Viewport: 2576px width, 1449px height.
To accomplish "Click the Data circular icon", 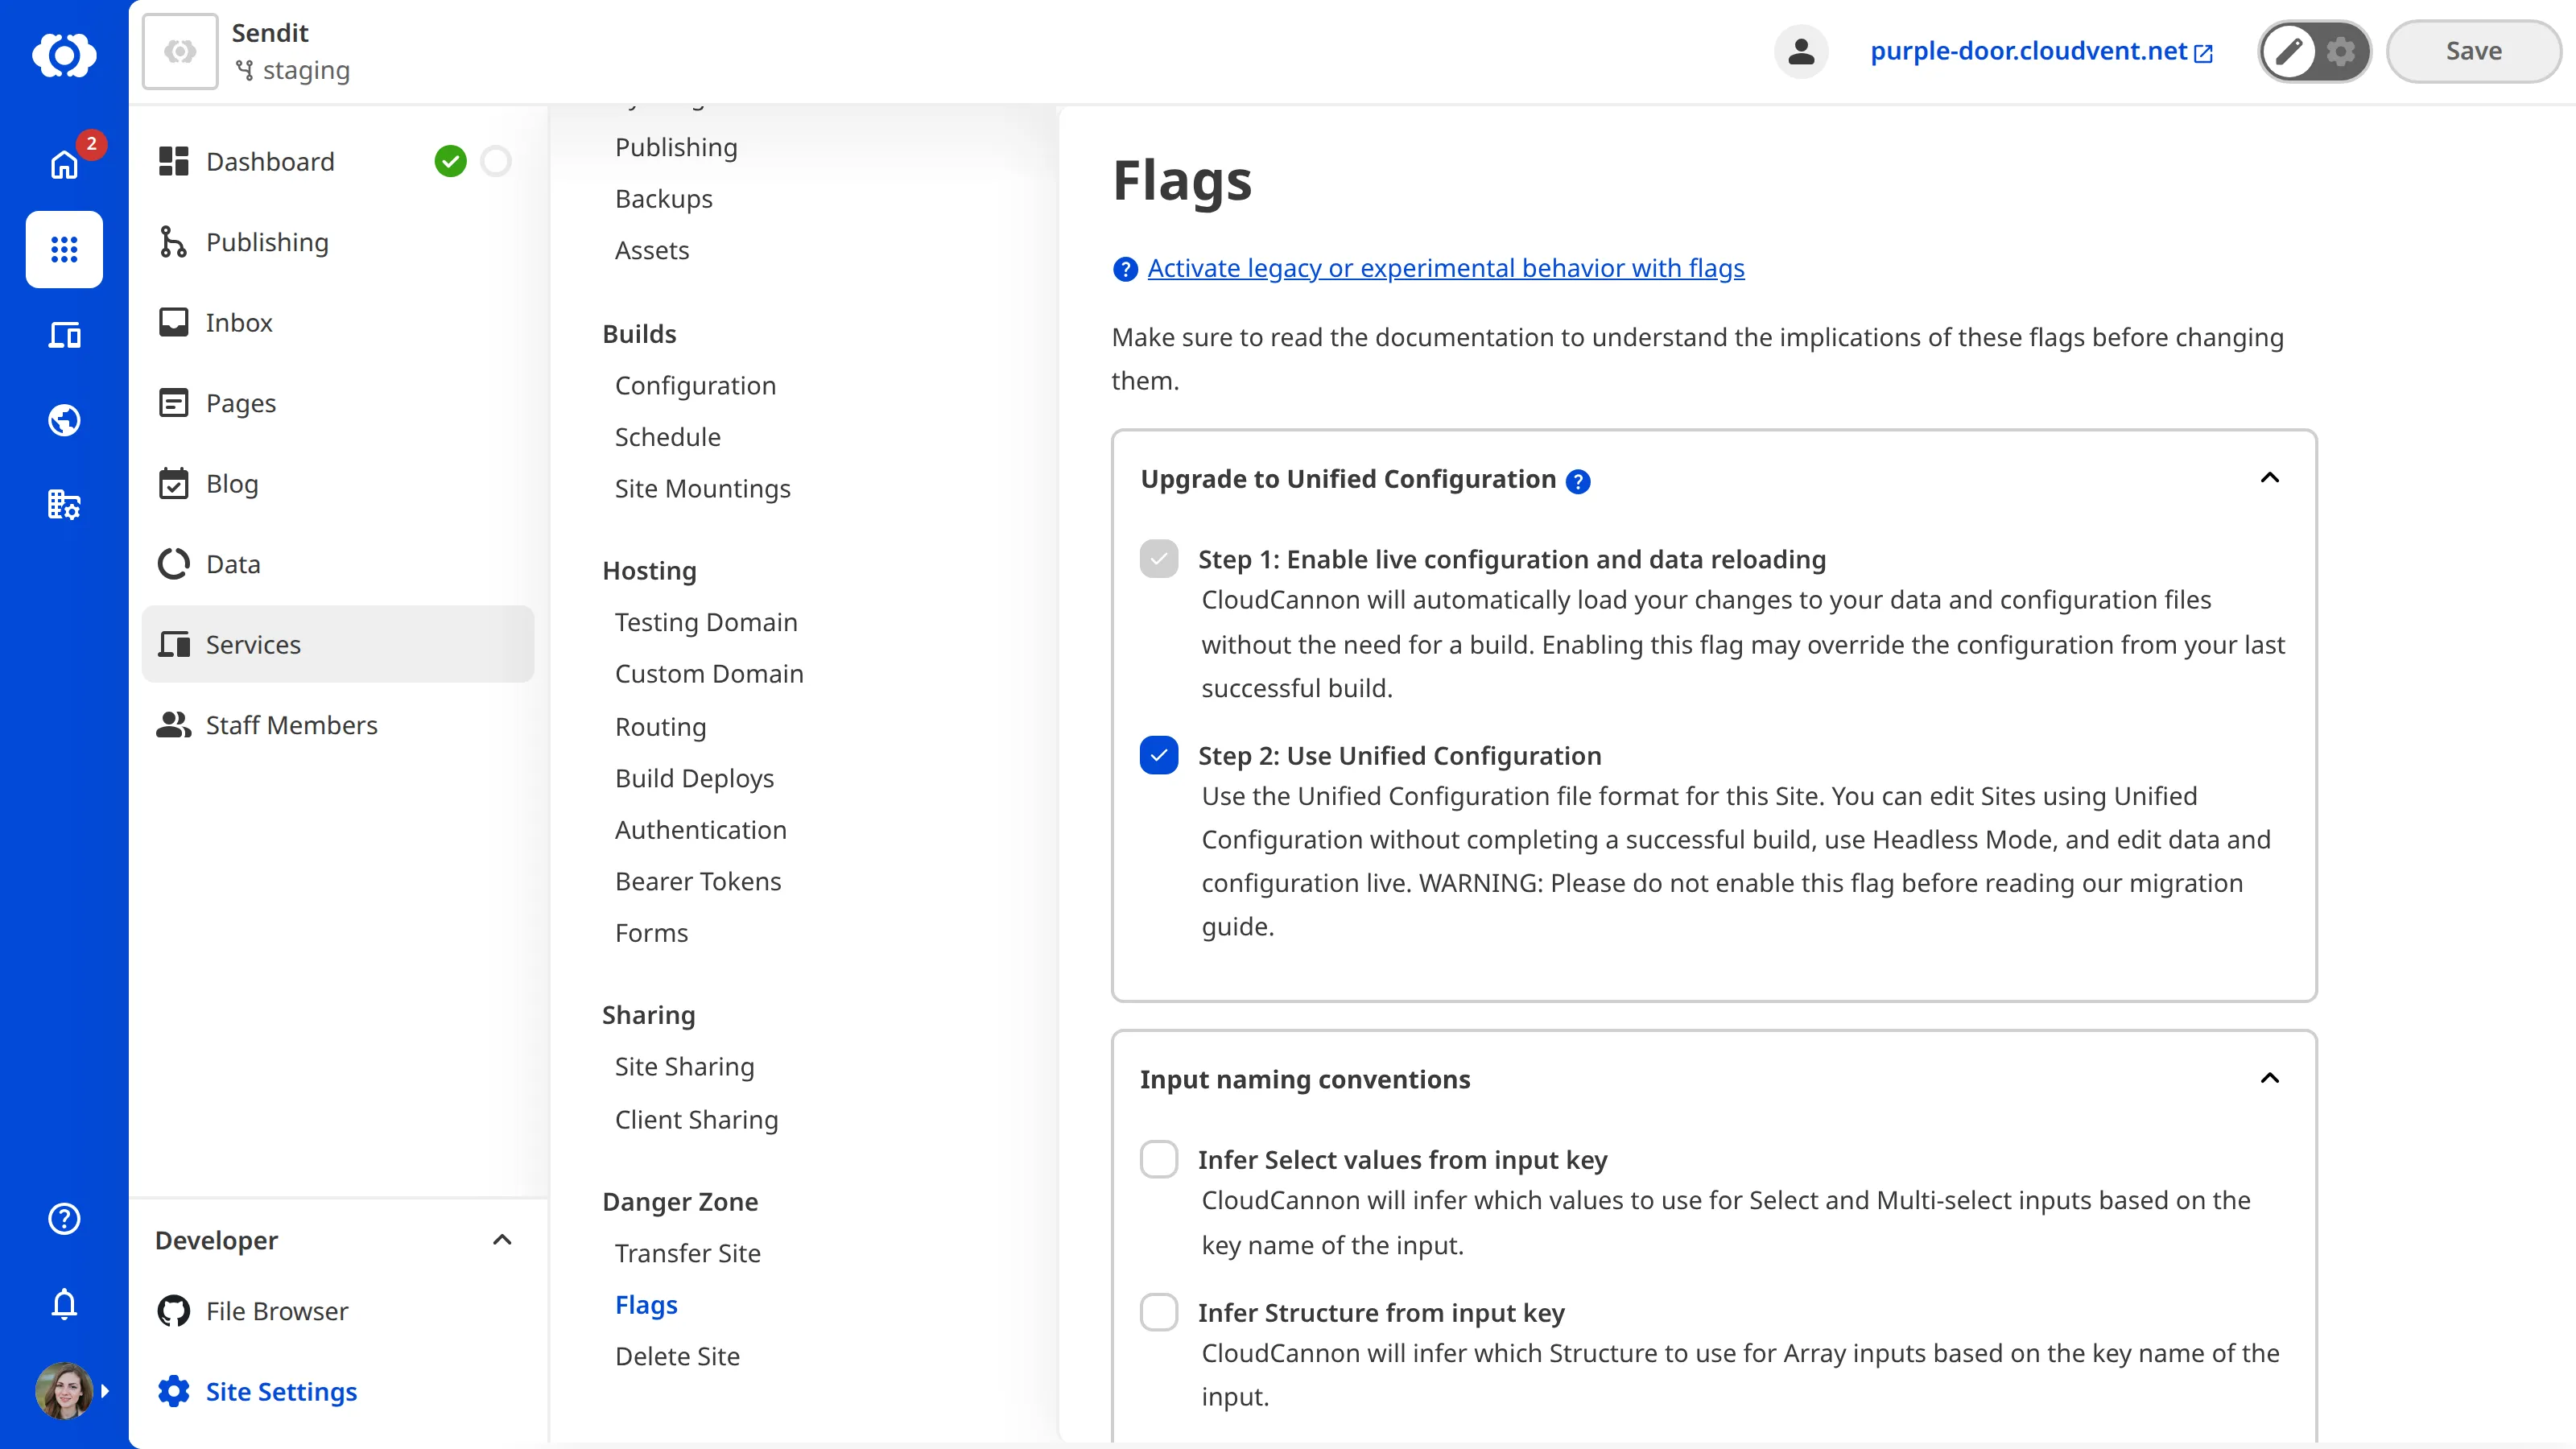I will click(174, 564).
